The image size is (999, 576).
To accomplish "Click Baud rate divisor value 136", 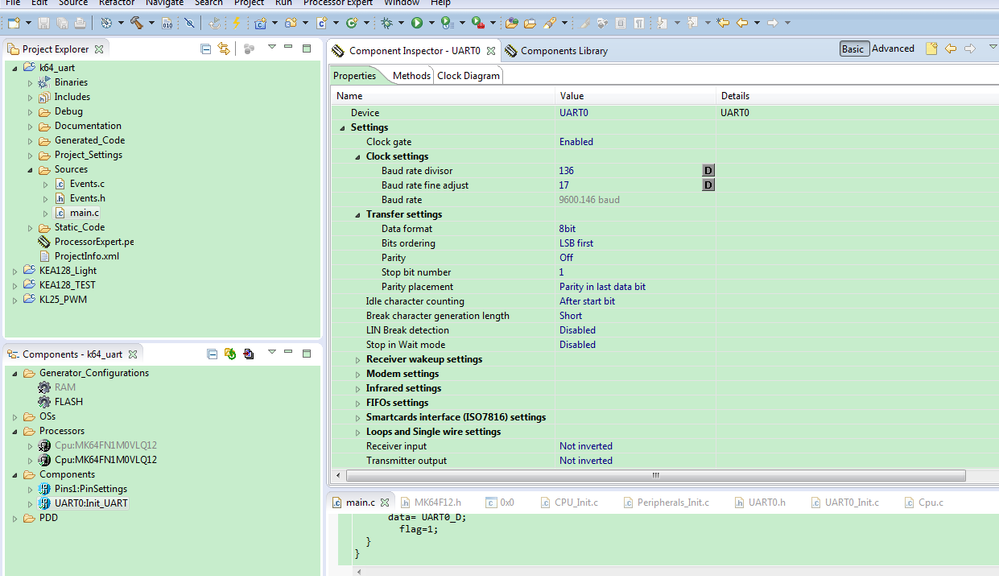I will pyautogui.click(x=566, y=170).
